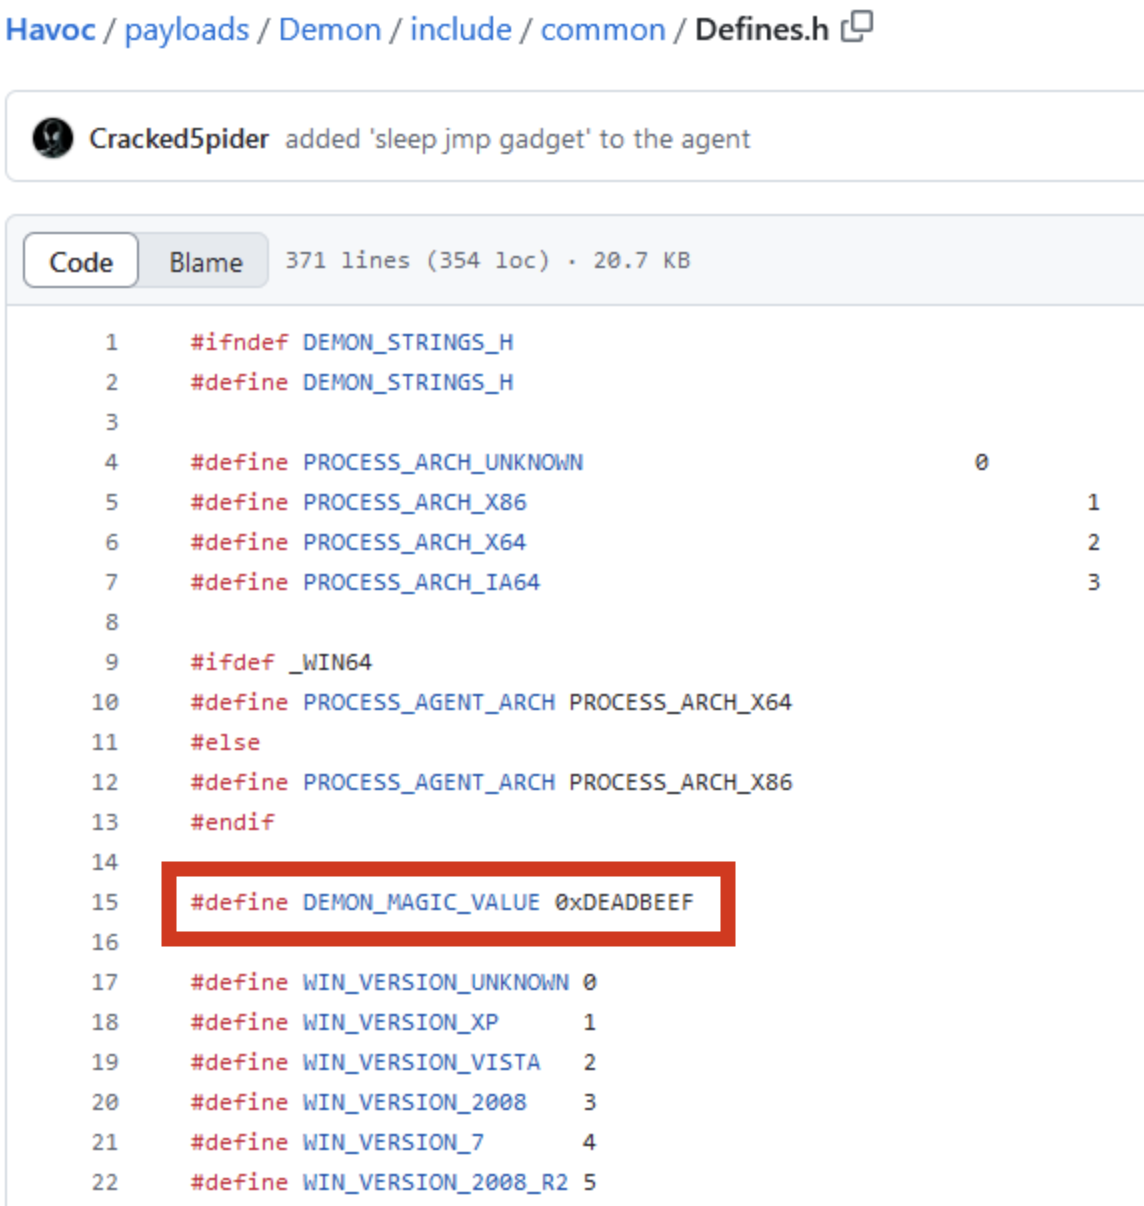Select line number 9 with #ifdef _WIN64
The image size is (1144, 1206).
(x=111, y=662)
